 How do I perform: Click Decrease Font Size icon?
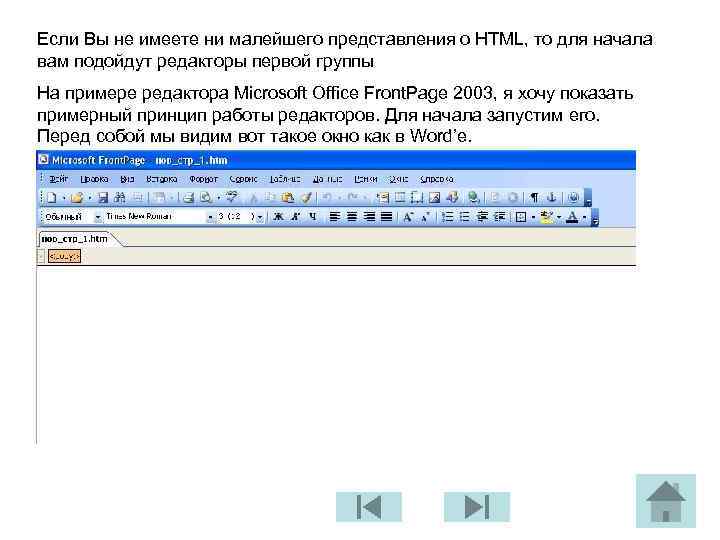pyautogui.click(x=425, y=217)
